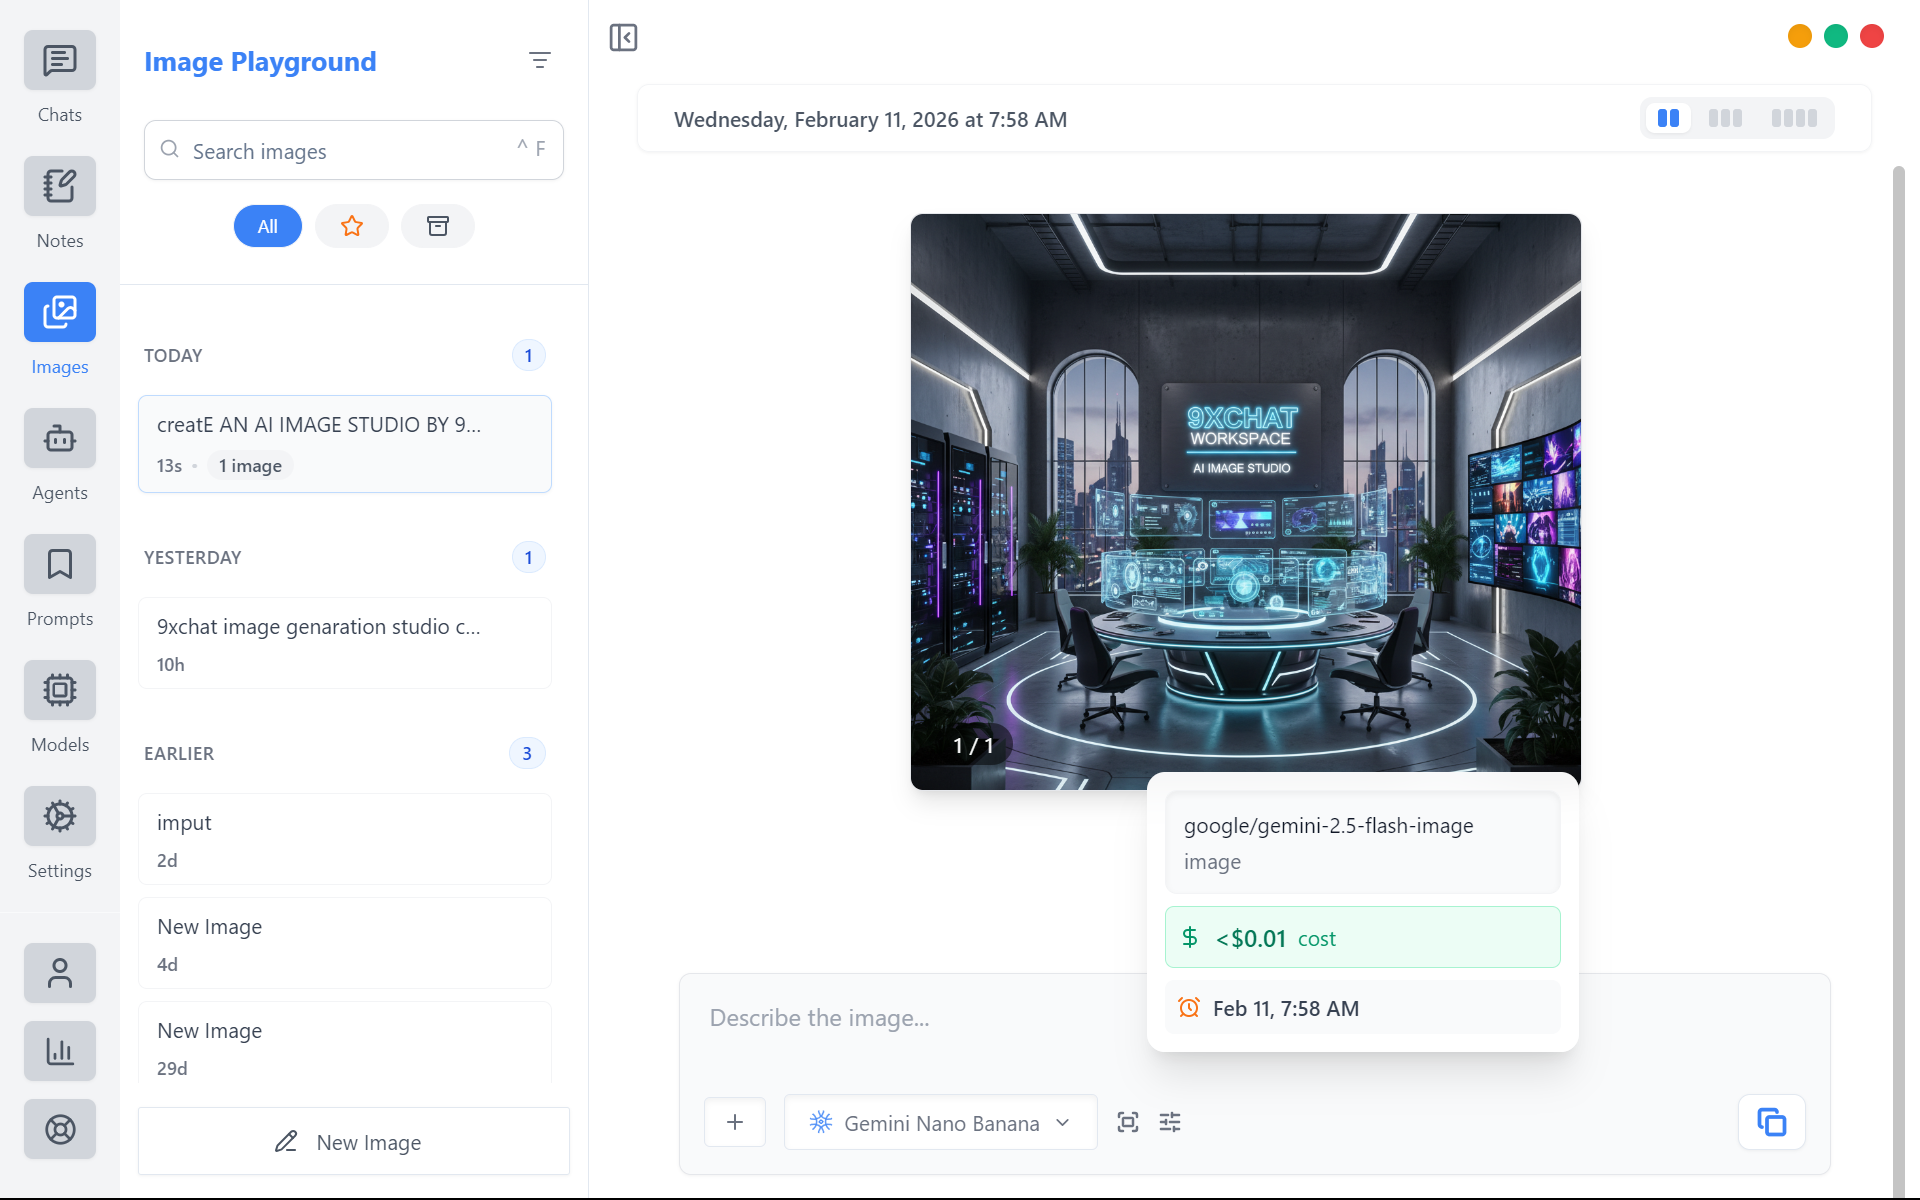Open the Gemini Nano Banana model dropdown
Screen dimensions: 1920x1200
tap(940, 1122)
